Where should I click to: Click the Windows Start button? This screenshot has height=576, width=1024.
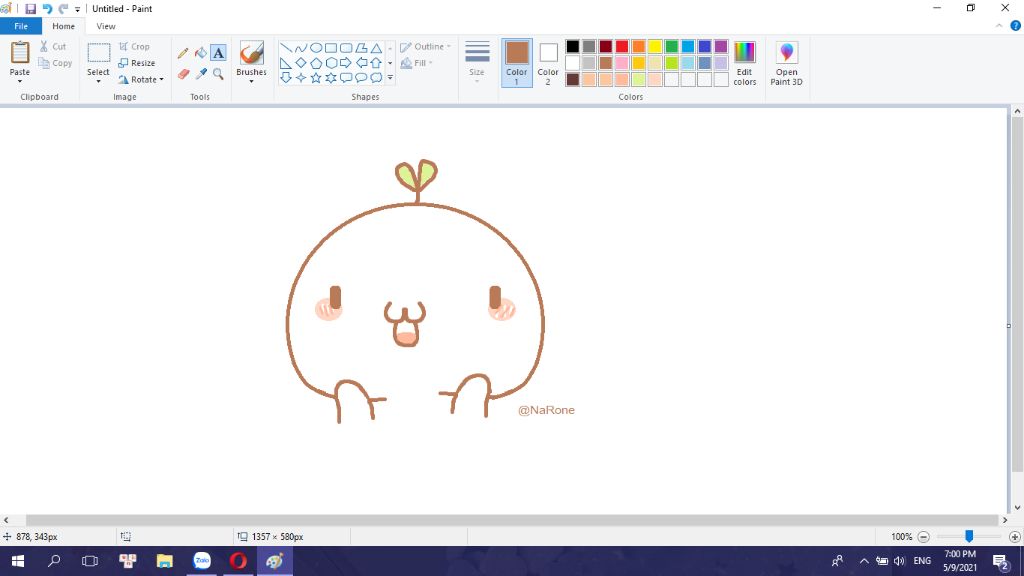coord(18,561)
